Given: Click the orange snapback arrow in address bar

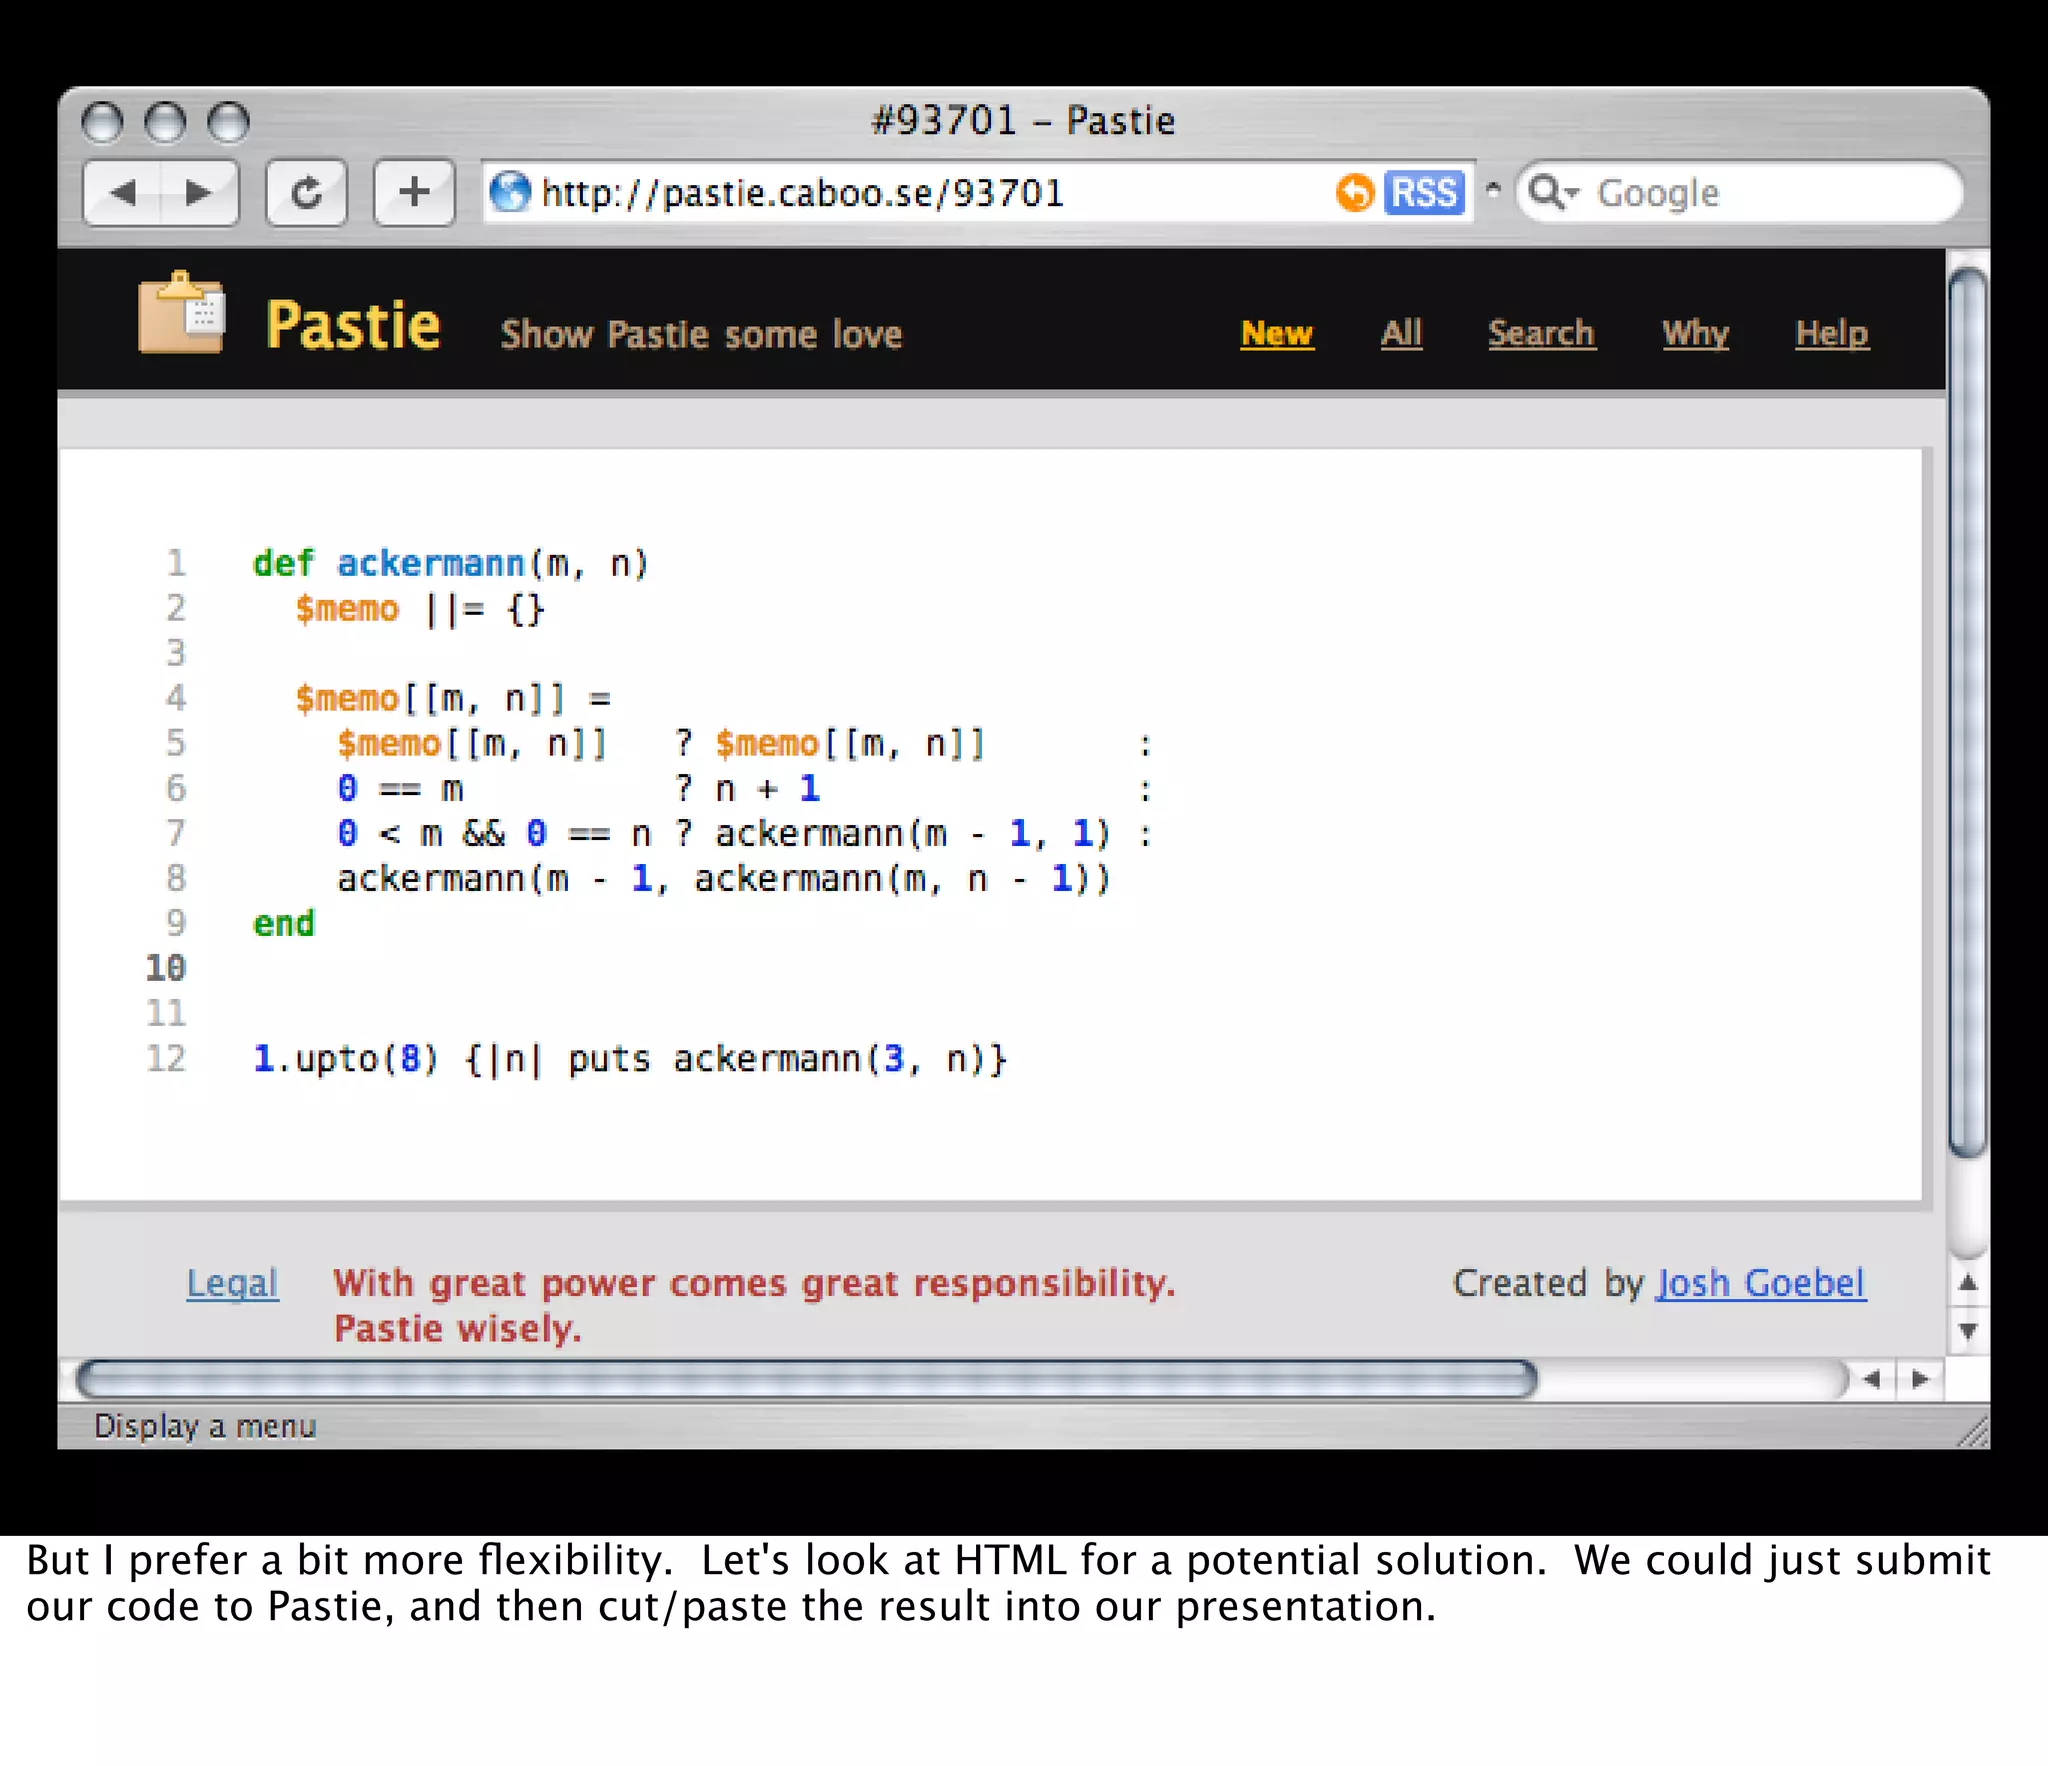Looking at the screenshot, I should pyautogui.click(x=1355, y=192).
